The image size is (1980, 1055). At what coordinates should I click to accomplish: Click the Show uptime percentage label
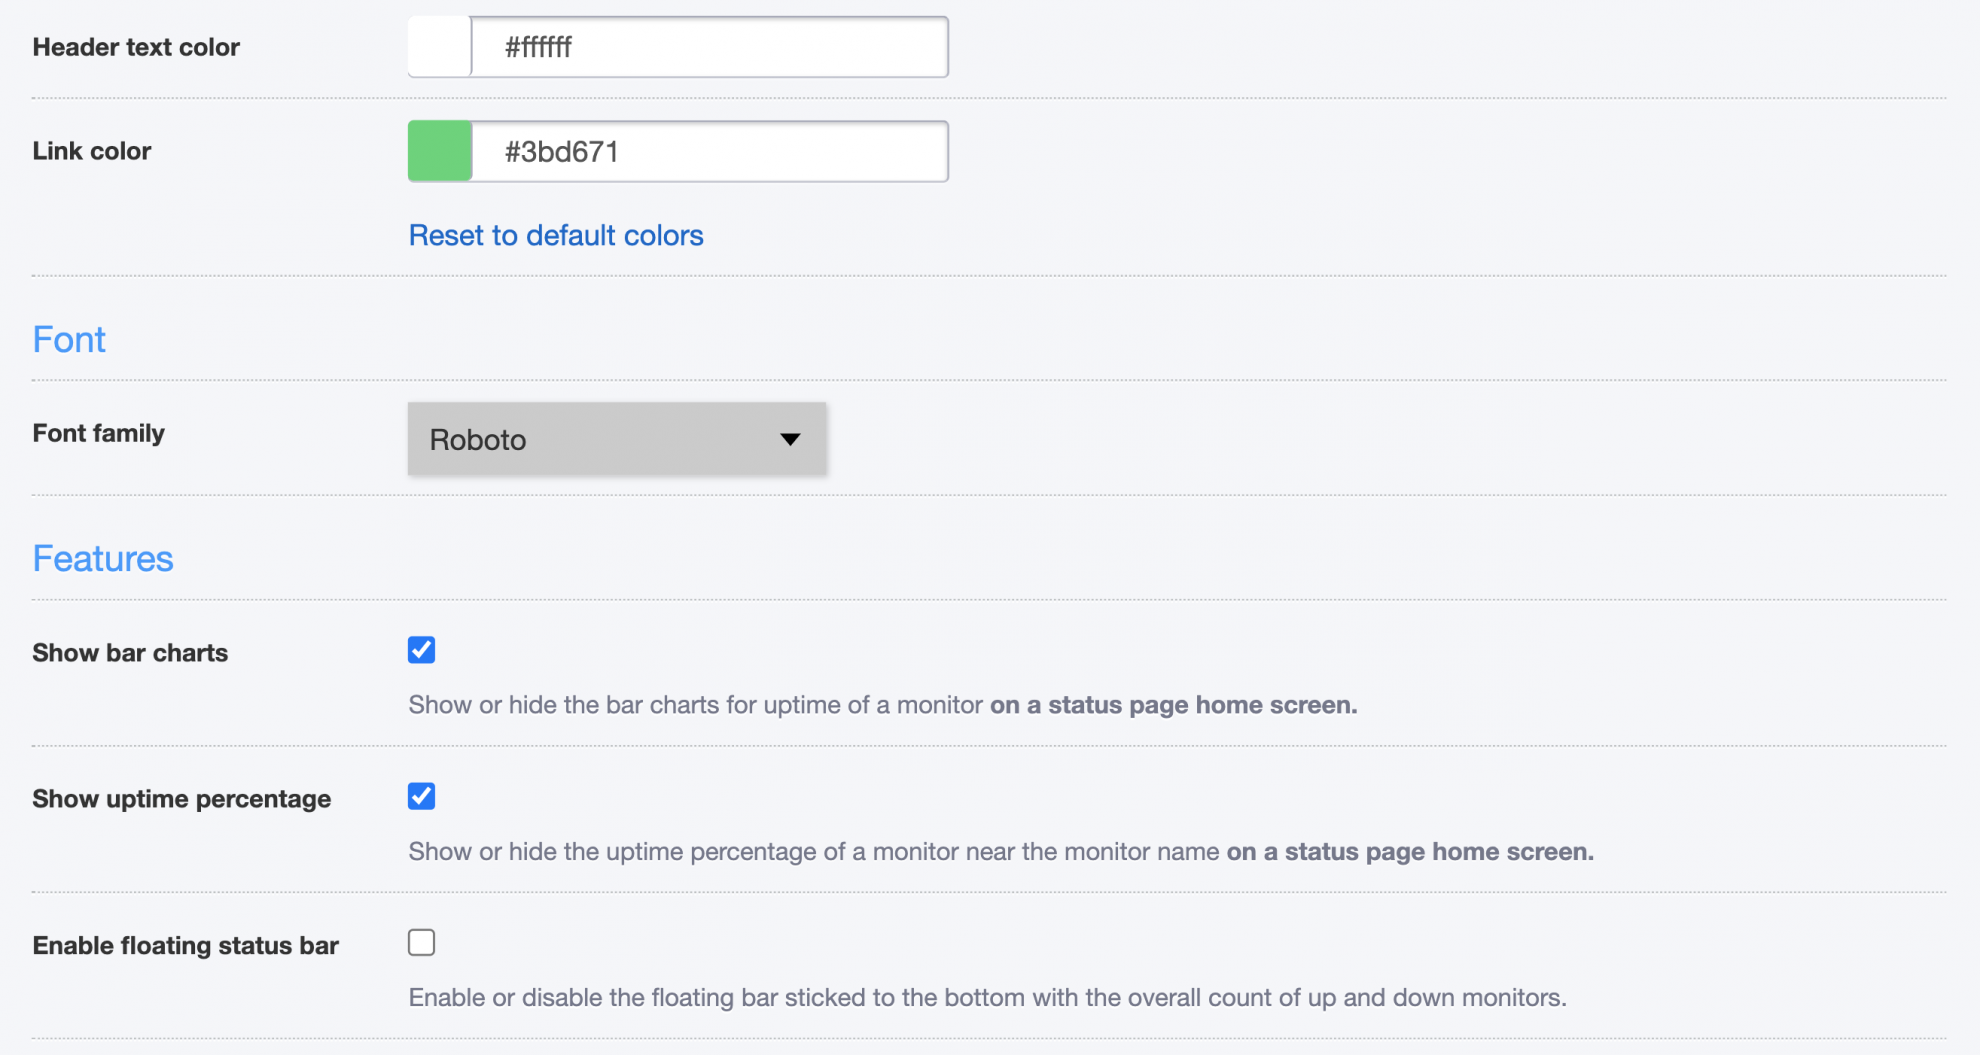pyautogui.click(x=181, y=798)
